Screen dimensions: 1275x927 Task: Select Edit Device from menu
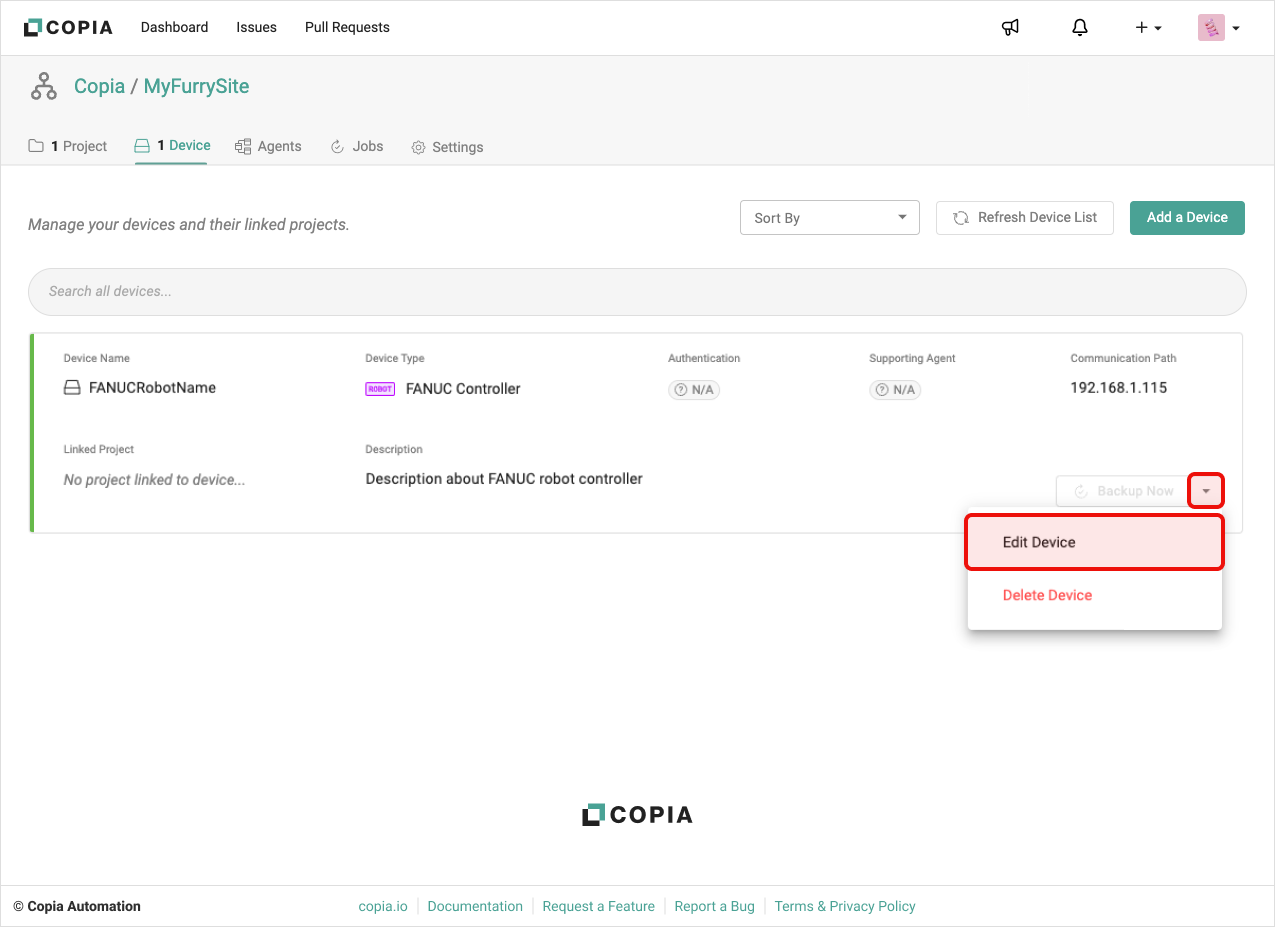pos(1094,542)
